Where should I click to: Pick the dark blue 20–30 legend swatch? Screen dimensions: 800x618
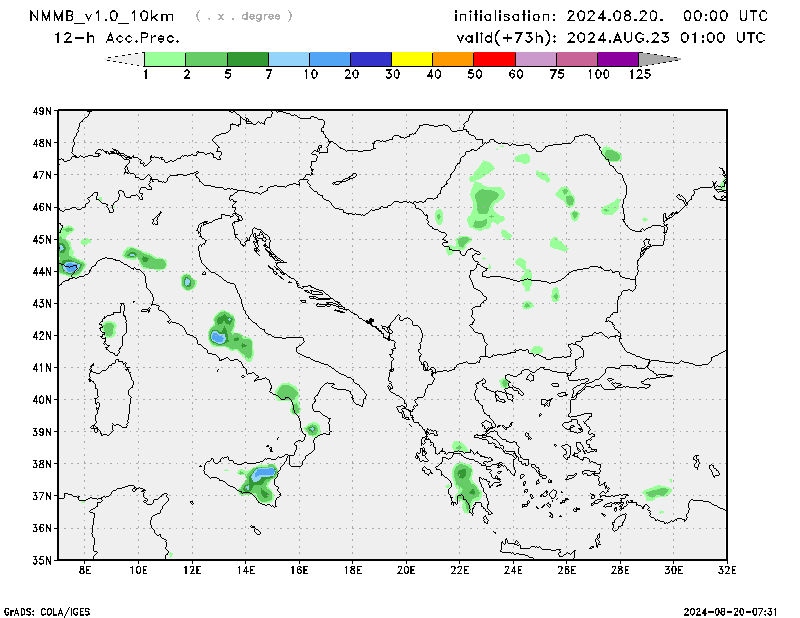pyautogui.click(x=371, y=60)
